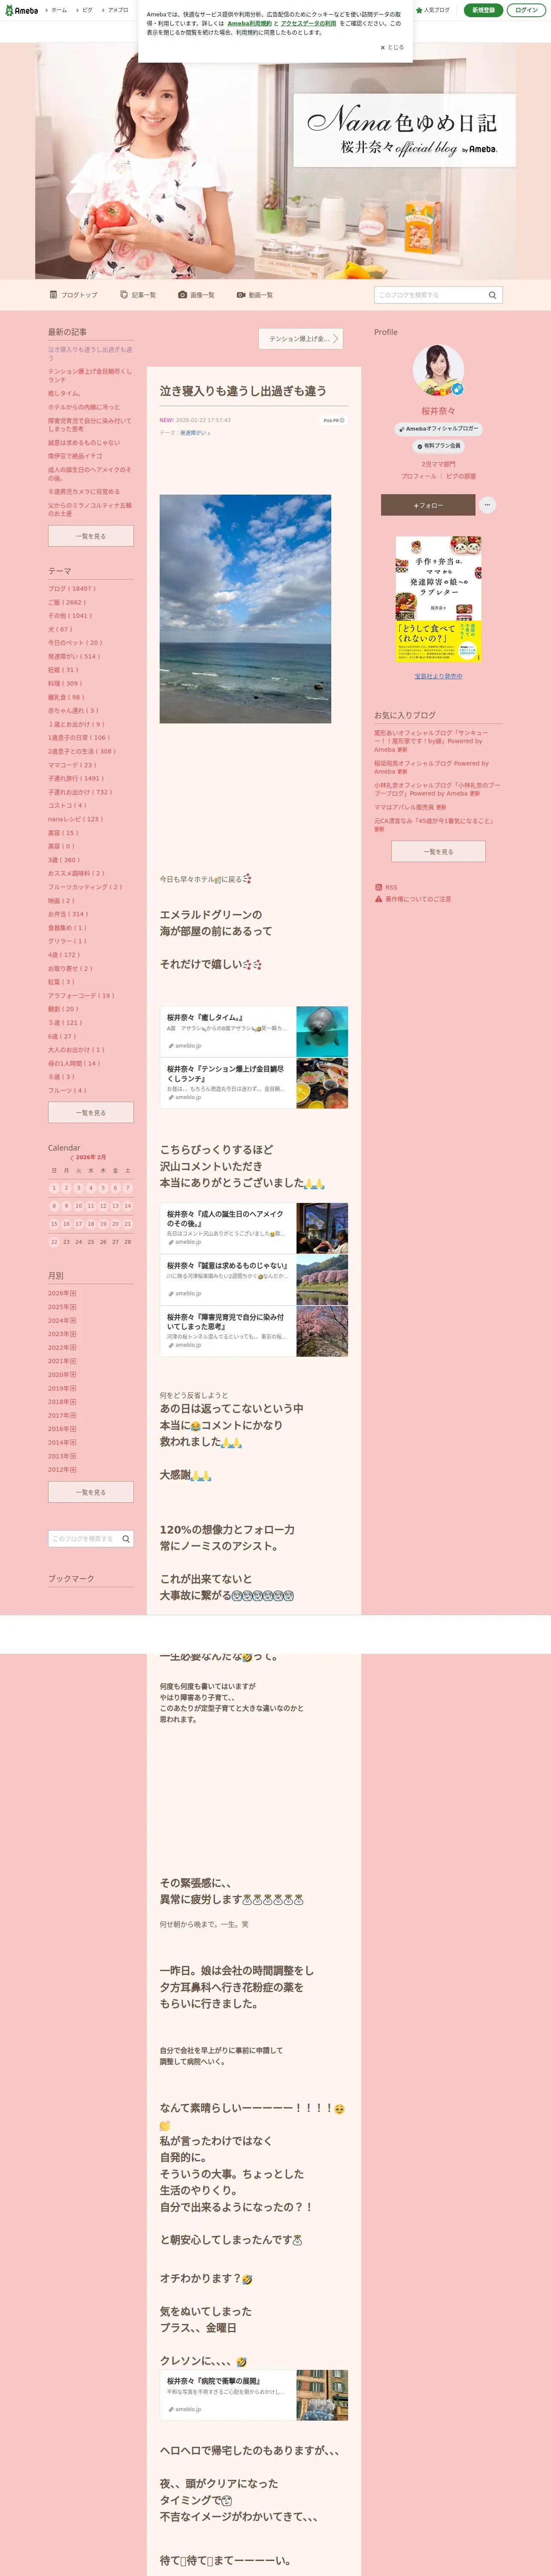The width and height of the screenshot is (551, 2576).
Task: Click the Ameba logo in the header
Action: [21, 10]
